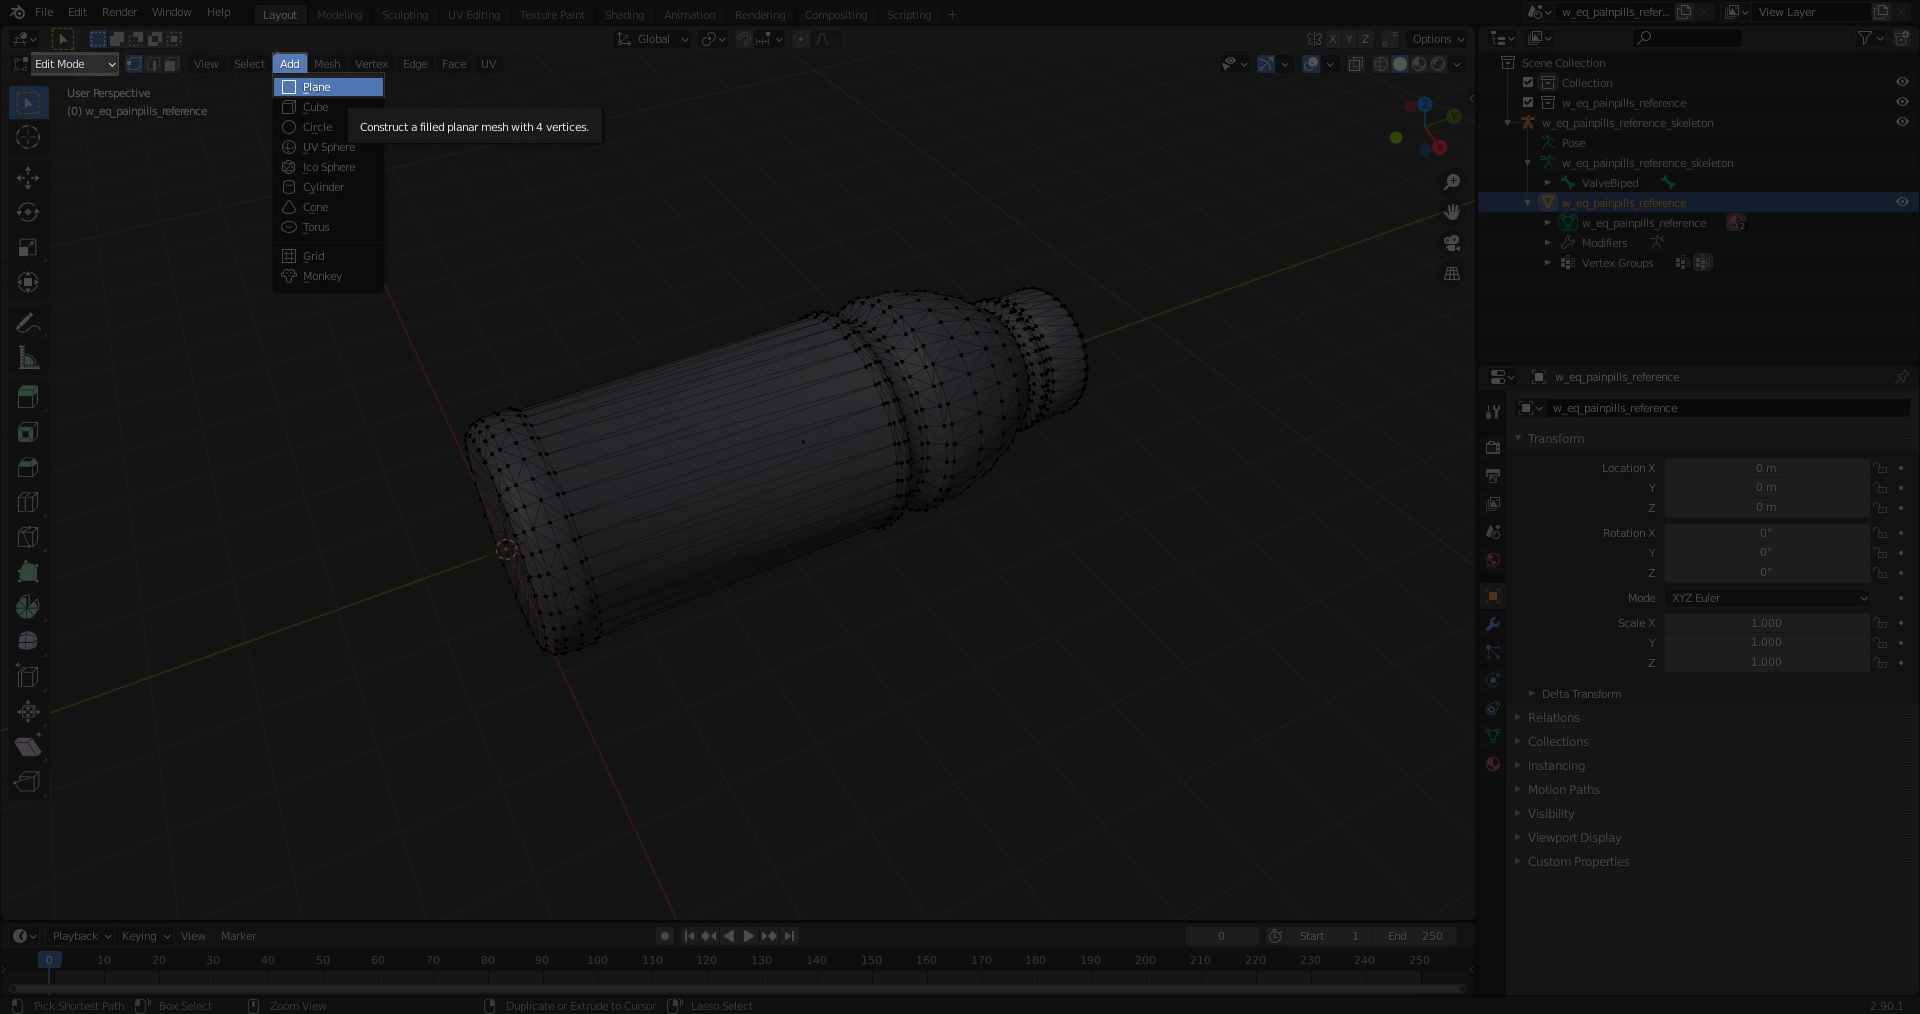Expand the Vertex Groups tree row
This screenshot has width=1920, height=1014.
pos(1548,263)
